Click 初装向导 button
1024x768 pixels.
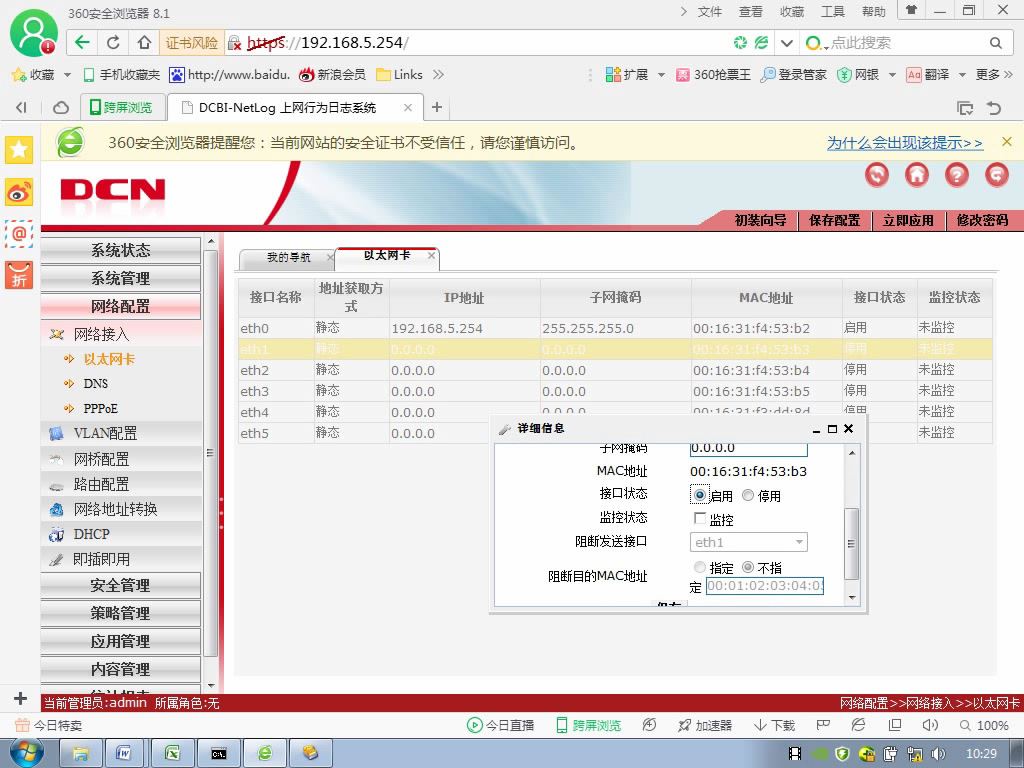point(760,220)
